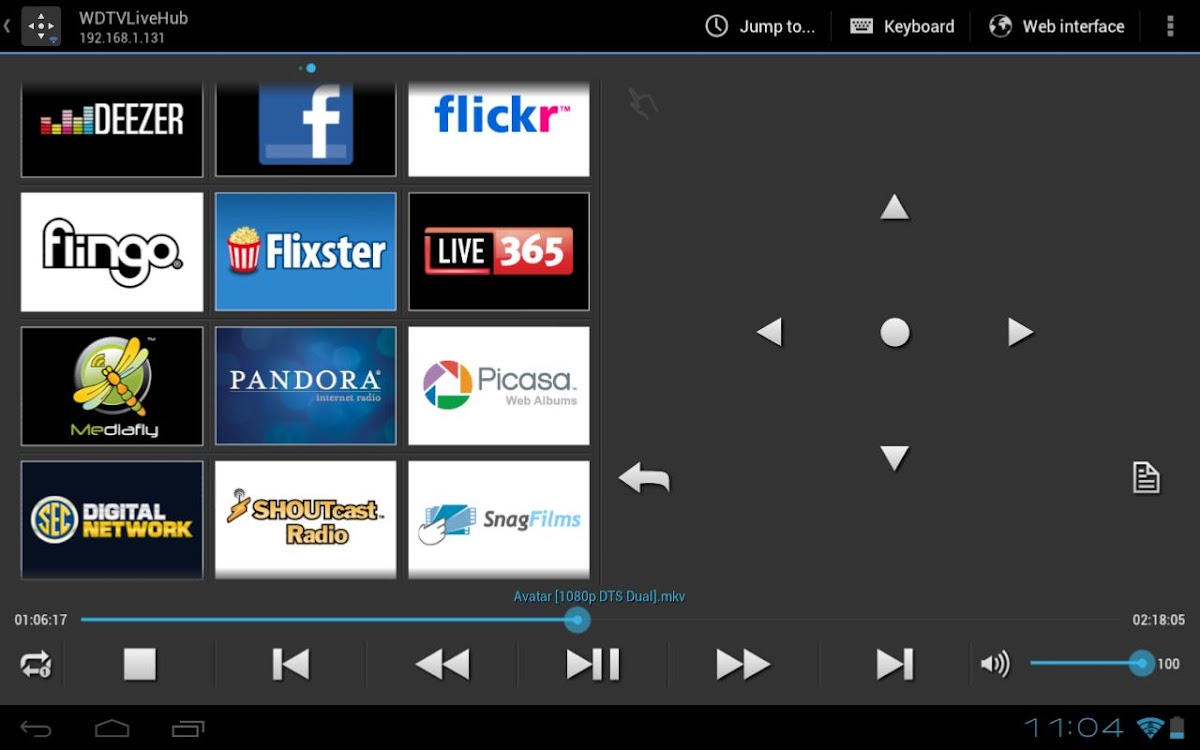Screen dimensions: 1200x750
Task: Open the Keyboard input option
Action: tap(902, 26)
